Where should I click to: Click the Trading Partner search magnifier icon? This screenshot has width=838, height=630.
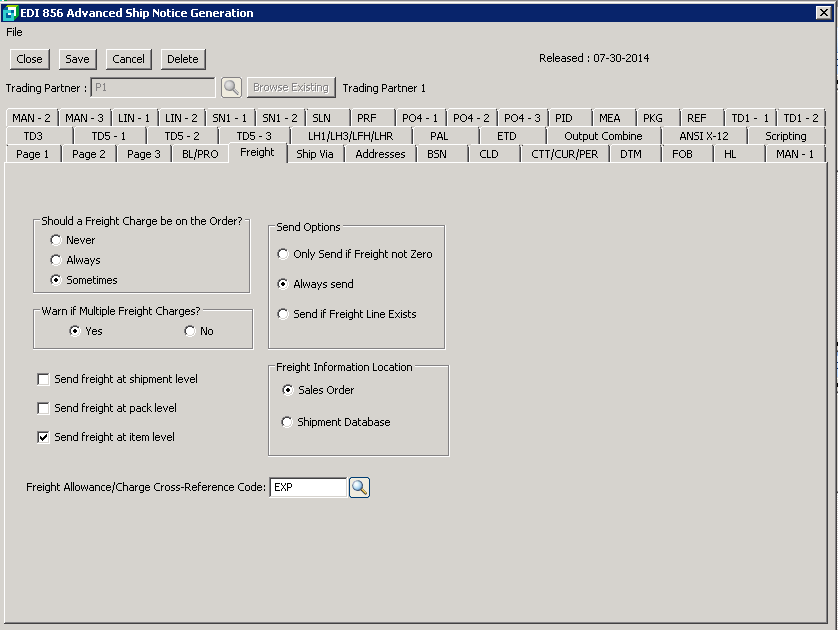[231, 87]
